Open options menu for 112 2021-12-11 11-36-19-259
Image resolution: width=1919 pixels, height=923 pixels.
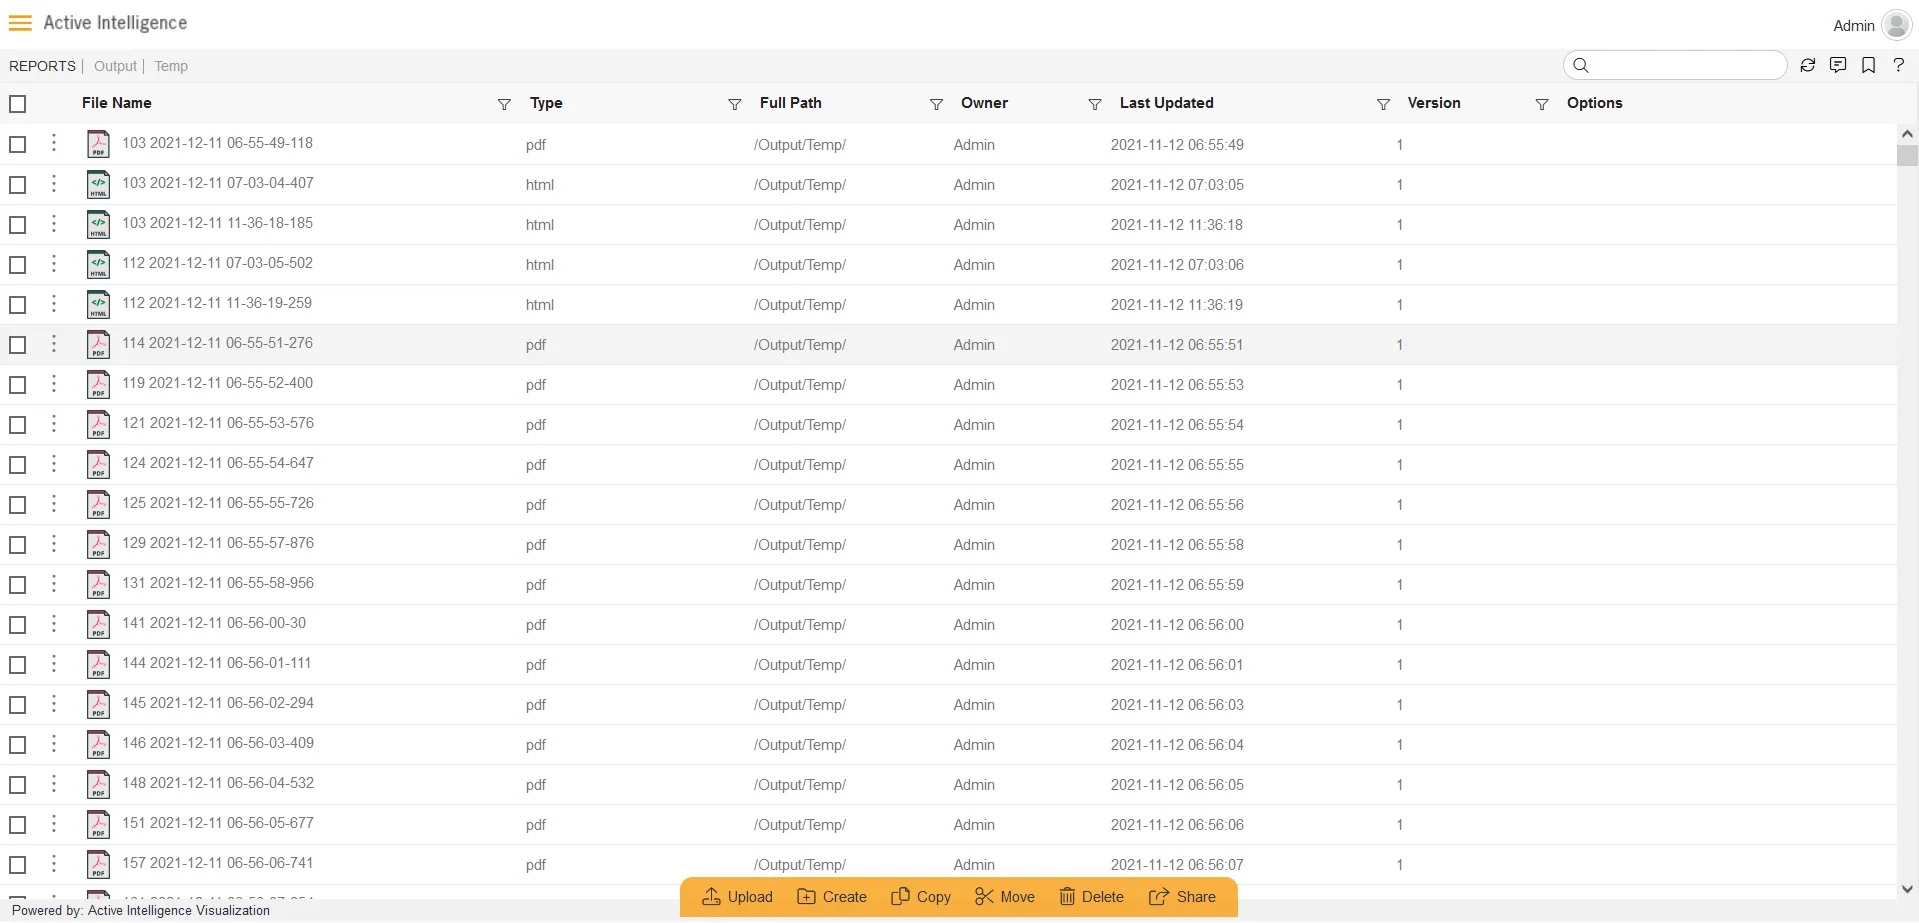pos(54,303)
